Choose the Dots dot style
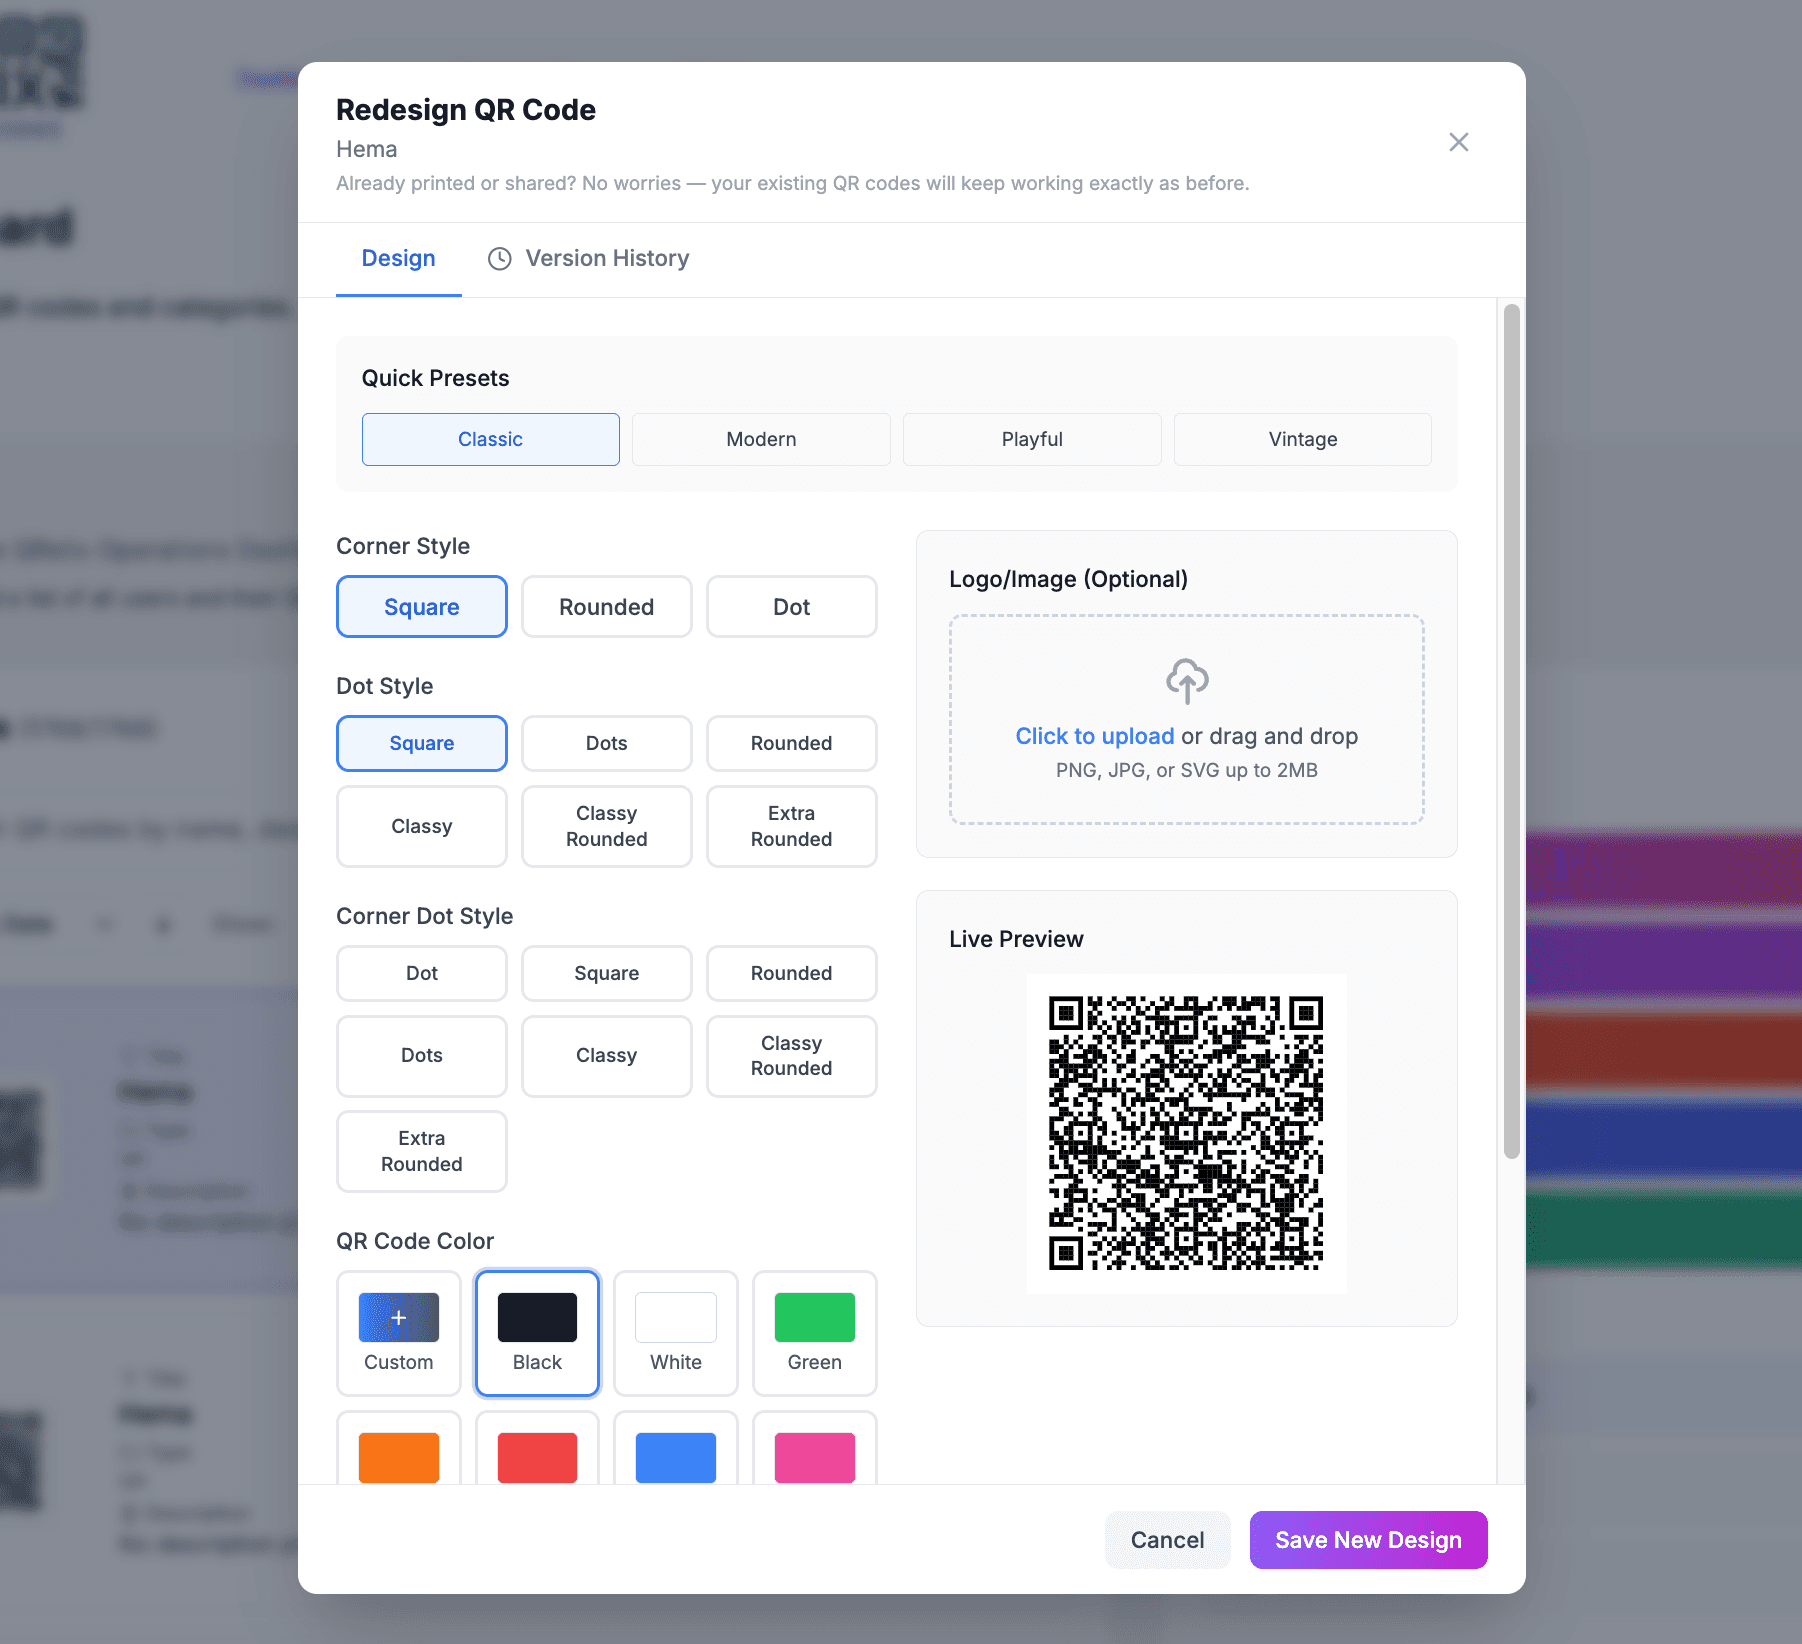The image size is (1802, 1644). (x=606, y=743)
